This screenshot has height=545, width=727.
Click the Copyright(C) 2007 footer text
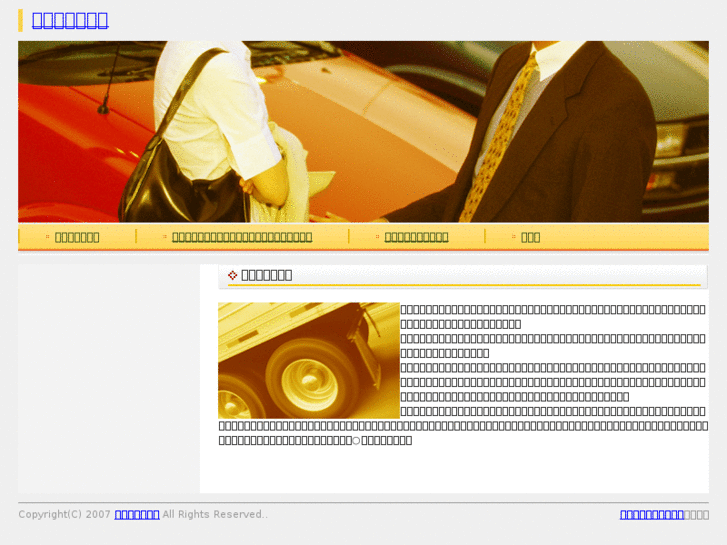point(64,514)
